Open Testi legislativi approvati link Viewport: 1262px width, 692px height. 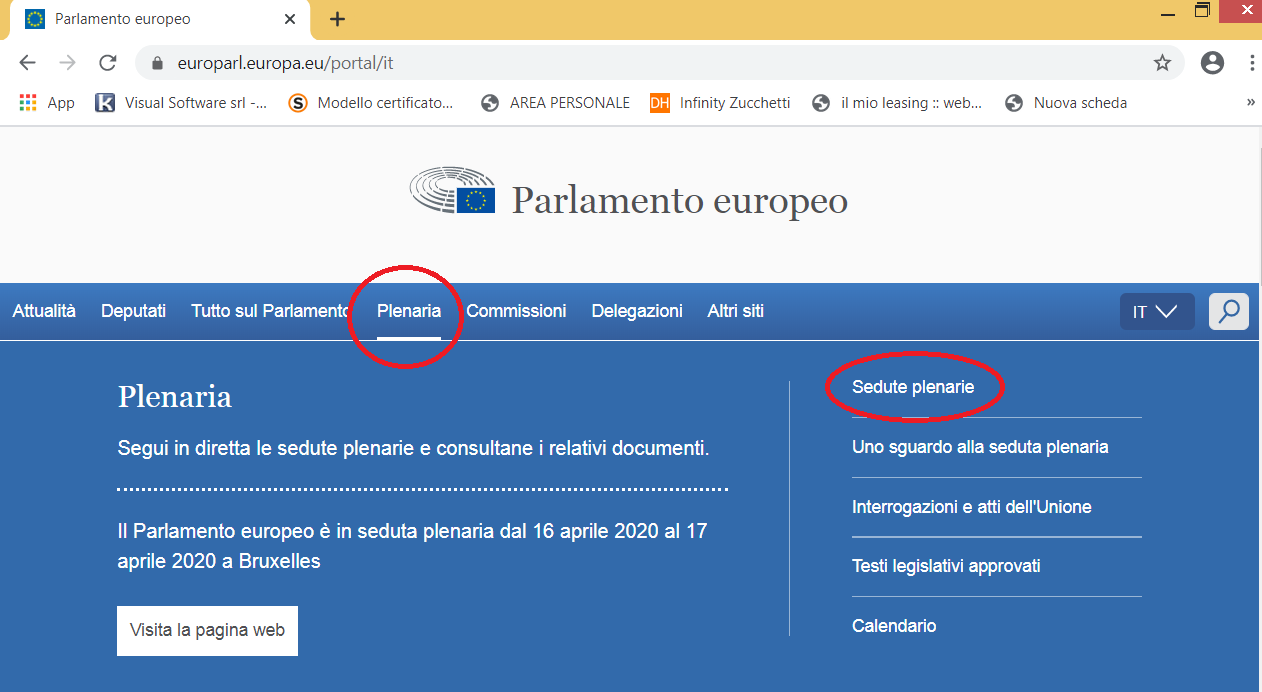tap(946, 566)
